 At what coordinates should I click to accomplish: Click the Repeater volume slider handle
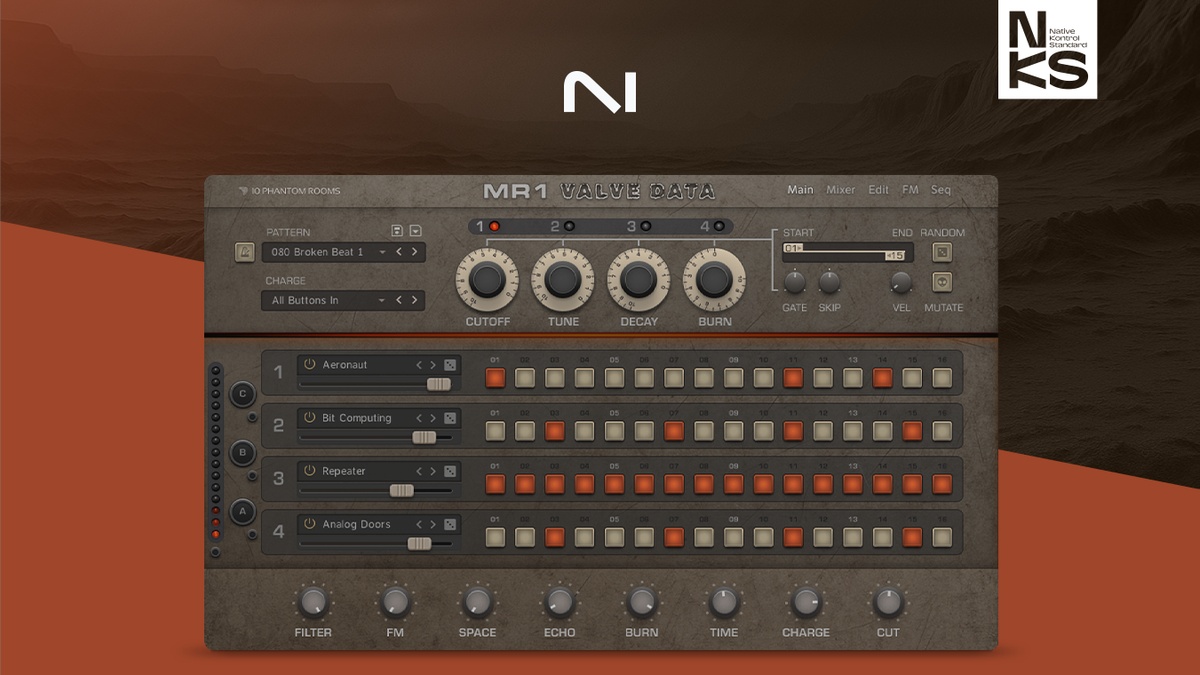(401, 490)
